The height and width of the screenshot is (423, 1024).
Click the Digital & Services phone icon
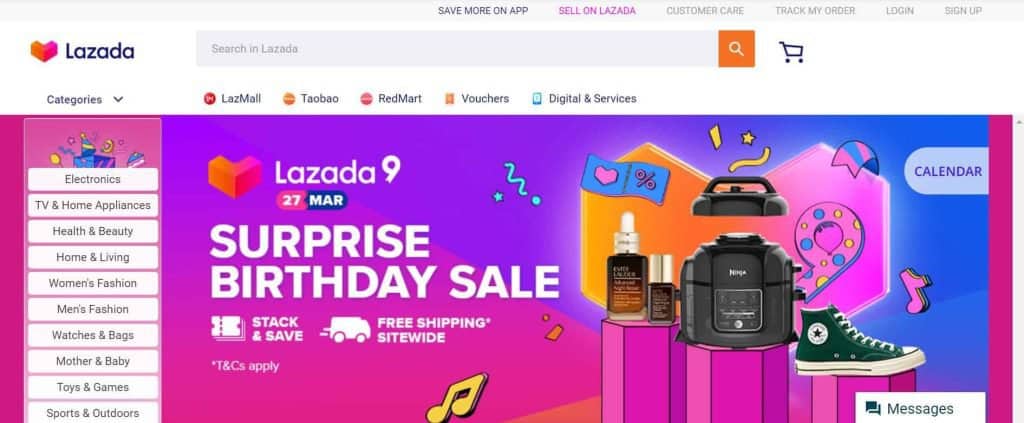(537, 99)
